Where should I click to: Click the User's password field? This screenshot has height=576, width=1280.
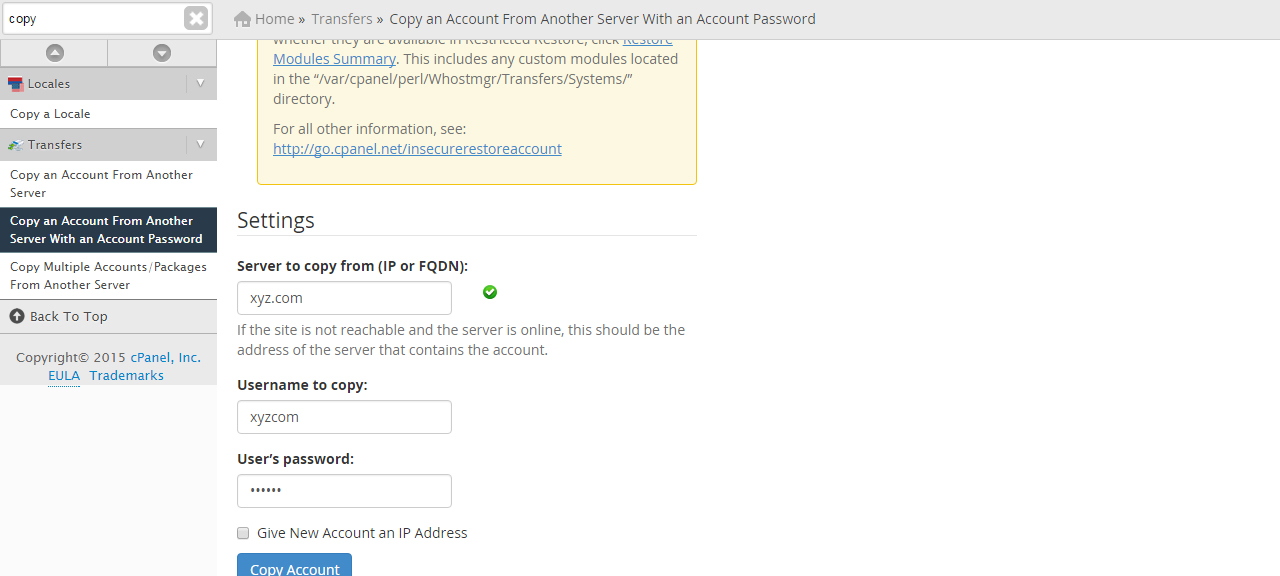(x=344, y=491)
